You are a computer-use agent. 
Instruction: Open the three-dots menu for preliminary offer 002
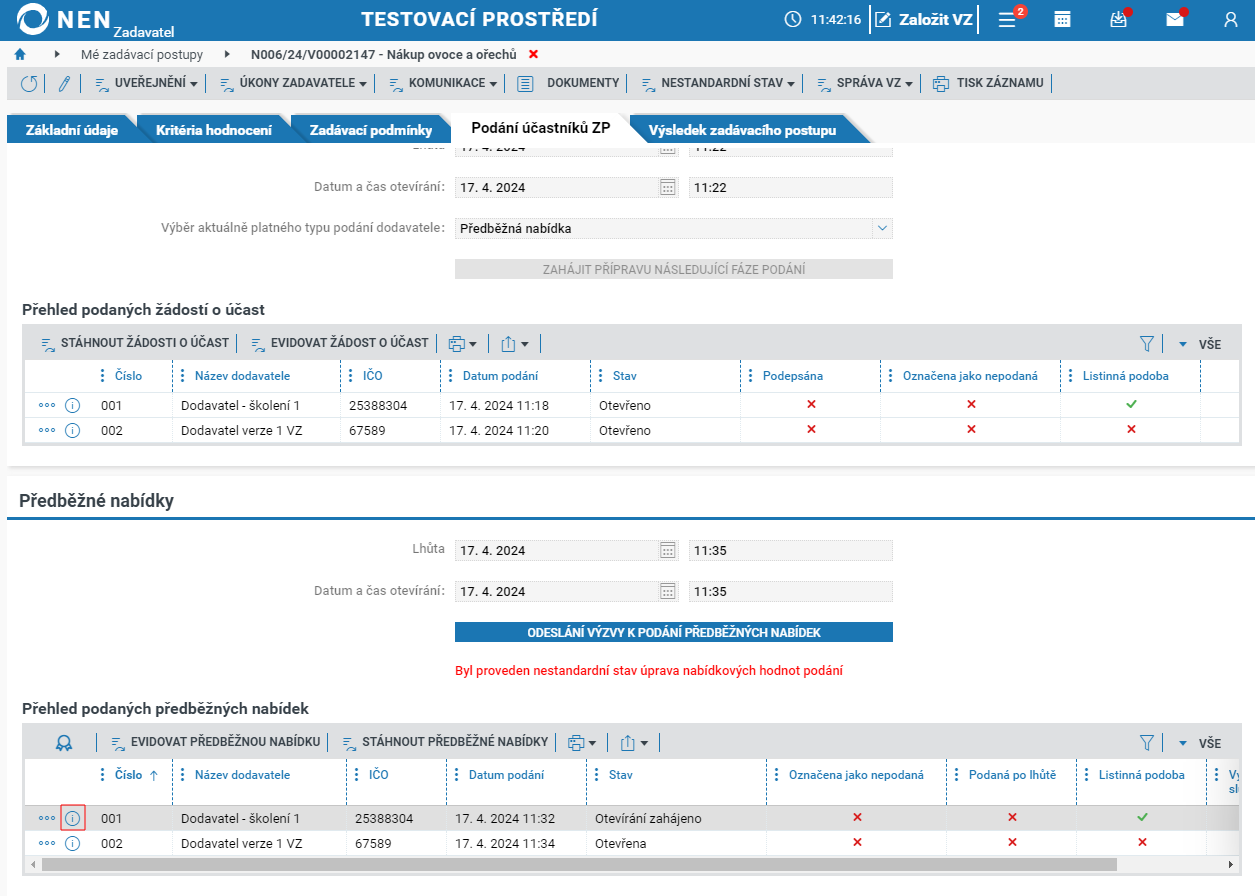point(46,843)
